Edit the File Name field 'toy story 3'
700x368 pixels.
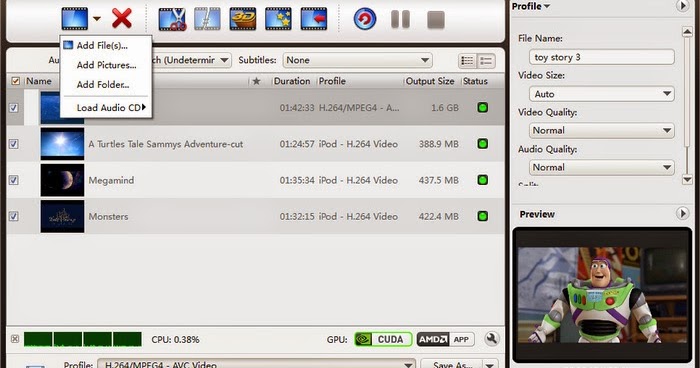(602, 57)
